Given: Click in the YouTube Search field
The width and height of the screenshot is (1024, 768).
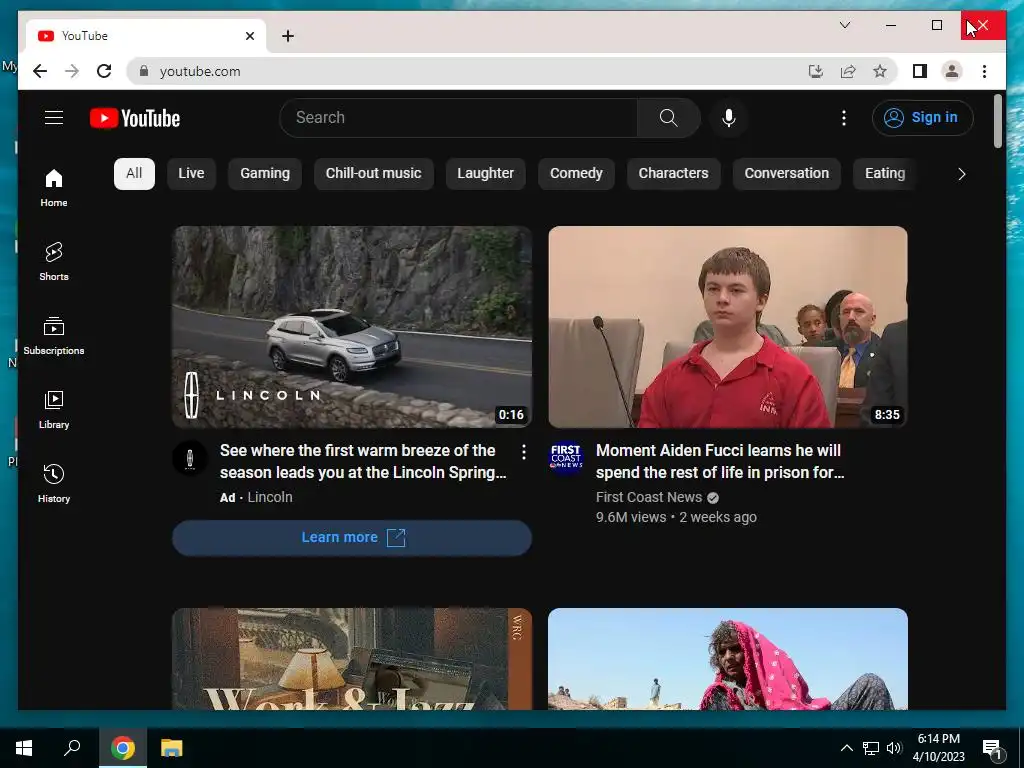Looking at the screenshot, I should [458, 118].
